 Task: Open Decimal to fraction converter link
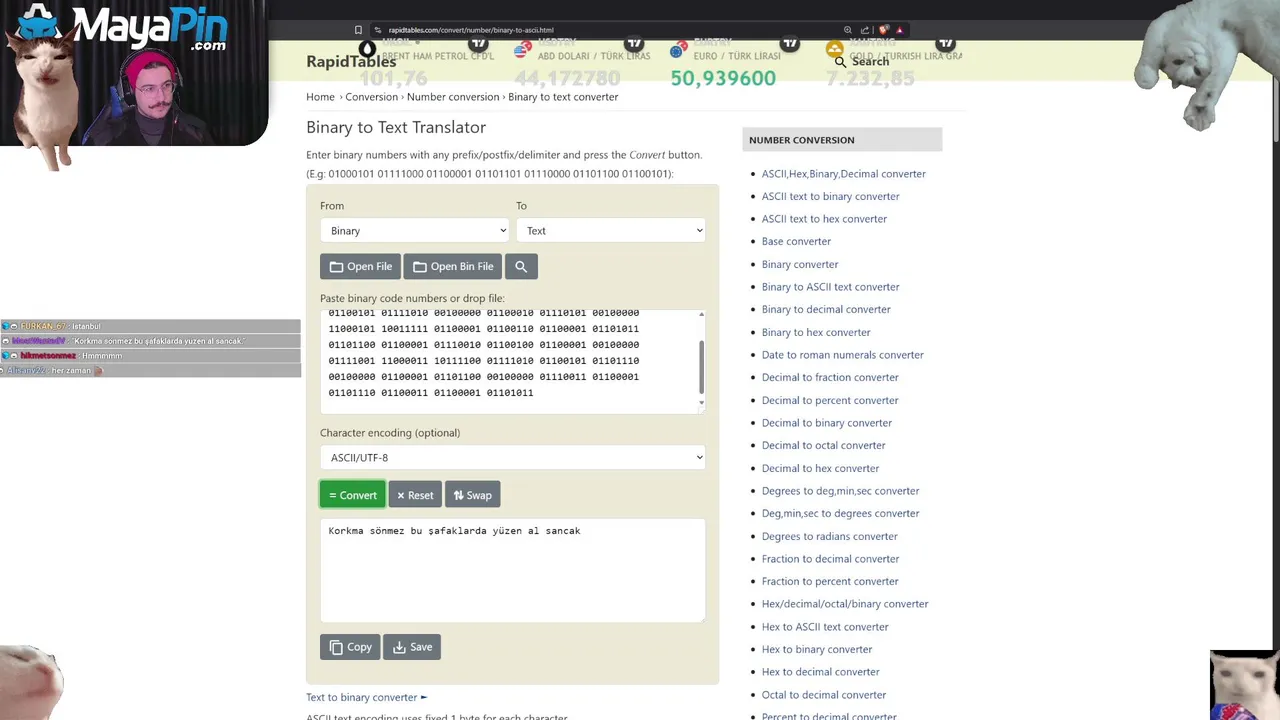pyautogui.click(x=830, y=377)
